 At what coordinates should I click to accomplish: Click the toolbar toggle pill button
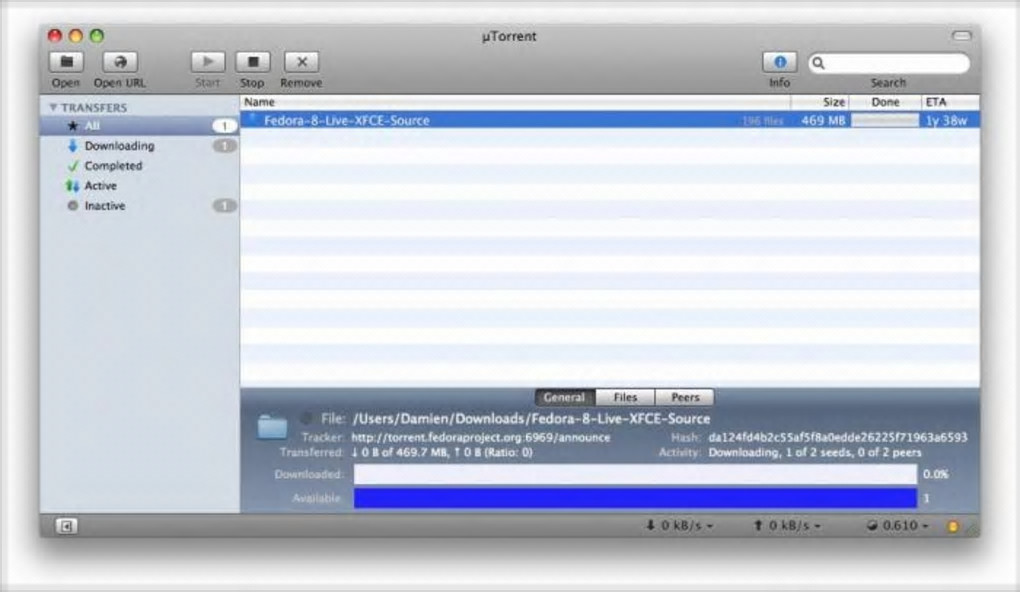pyautogui.click(x=961, y=36)
